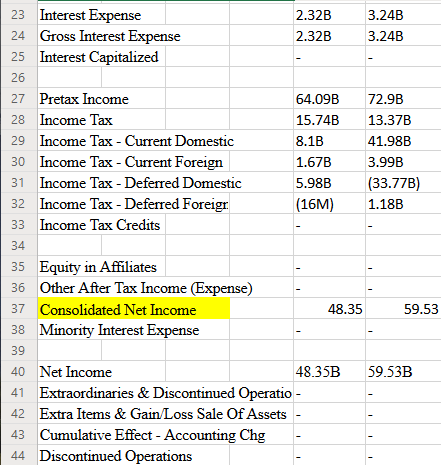This screenshot has height=465, width=441.
Task: Select the 'Income Tax Credits' cell
Action: [x=101, y=225]
